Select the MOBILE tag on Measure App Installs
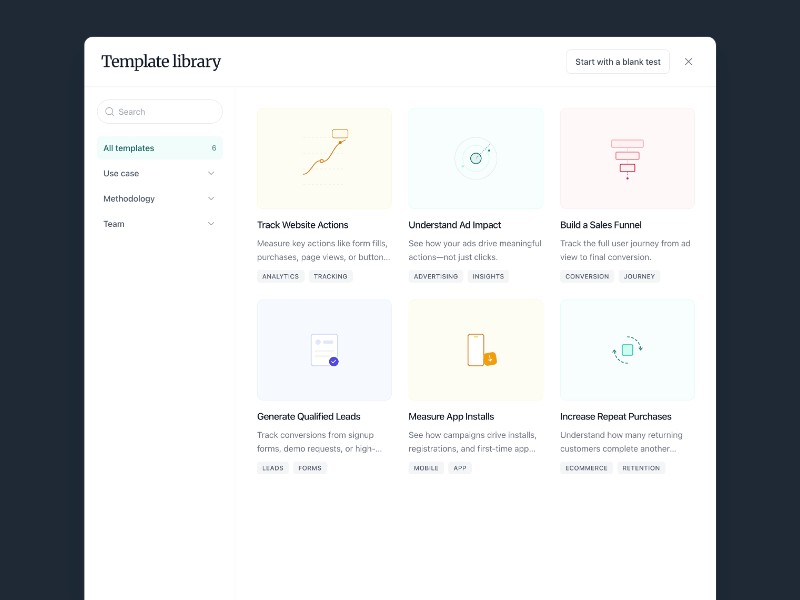Viewport: 800px width, 600px height. click(x=426, y=468)
